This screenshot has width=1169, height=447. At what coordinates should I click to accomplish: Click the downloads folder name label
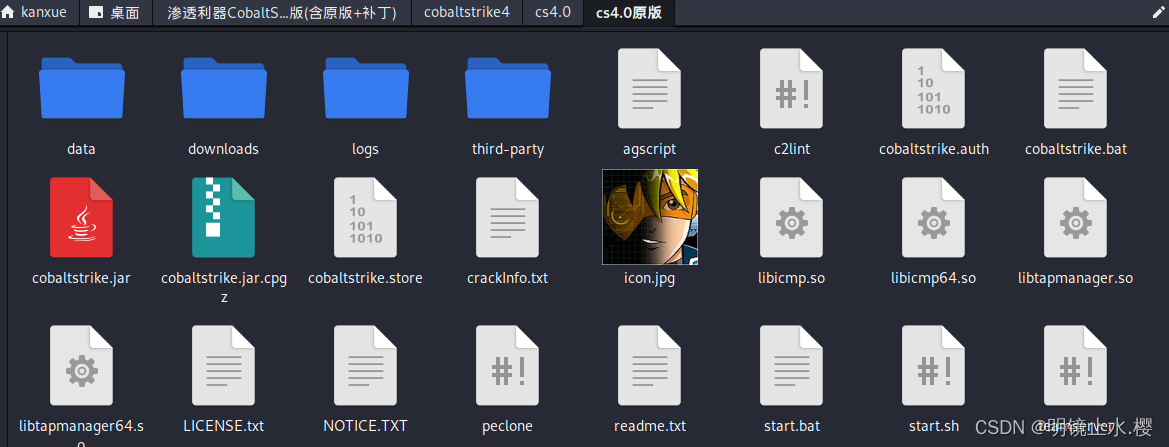click(224, 149)
